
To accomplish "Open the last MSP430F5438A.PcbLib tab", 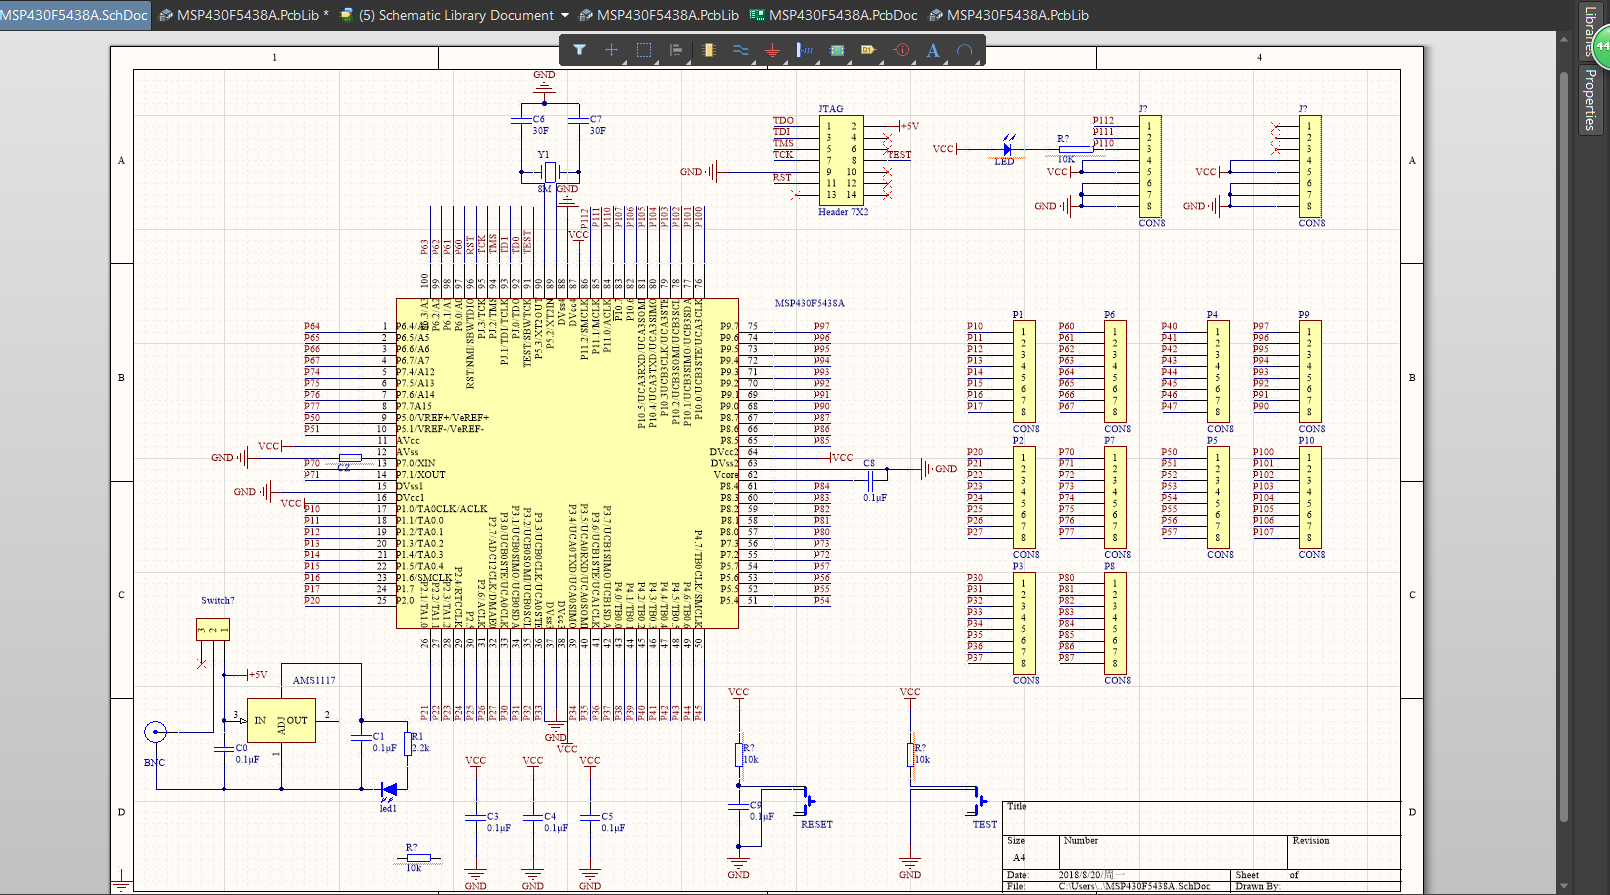I will tap(1009, 15).
